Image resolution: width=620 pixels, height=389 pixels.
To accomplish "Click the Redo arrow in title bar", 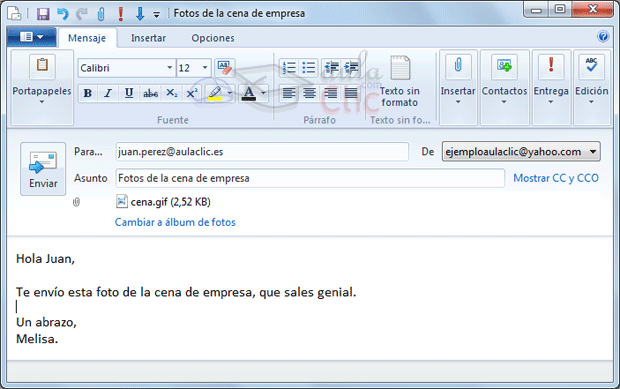I will pyautogui.click(x=82, y=14).
